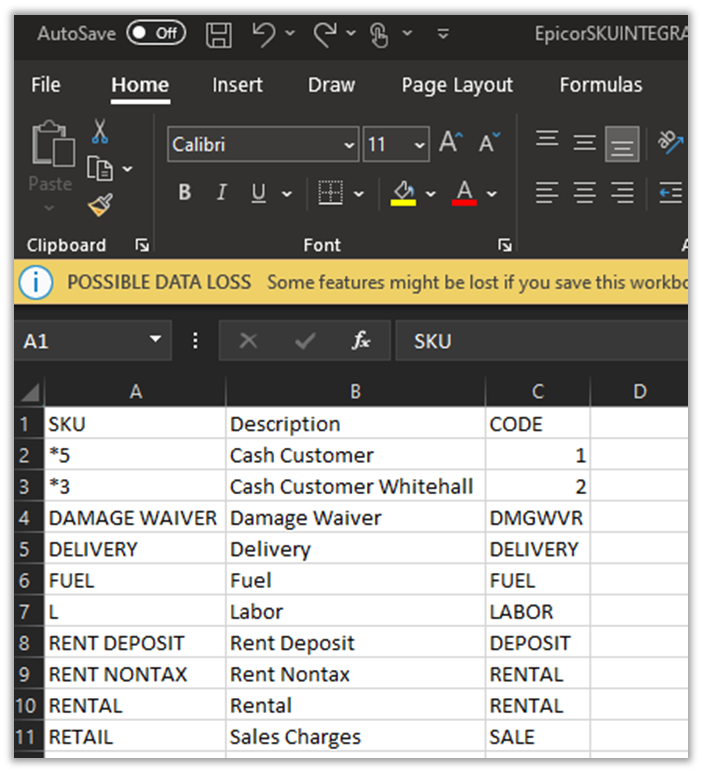
Task: Click the Undo arrow icon
Action: [x=264, y=35]
